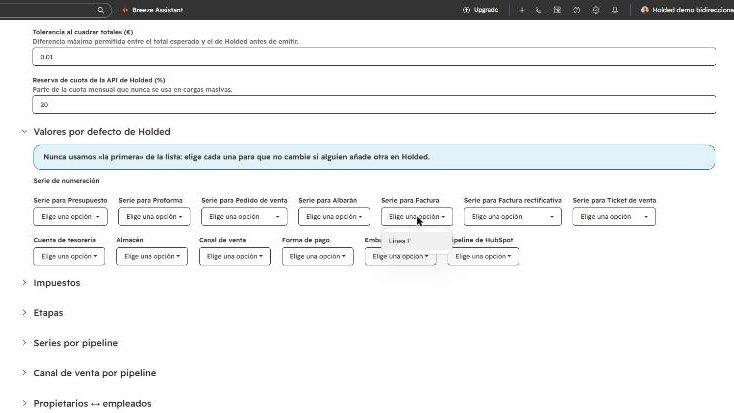Image resolution: width=734 pixels, height=413 pixels.
Task: Click the Reserva de cuota API field
Action: click(374, 104)
